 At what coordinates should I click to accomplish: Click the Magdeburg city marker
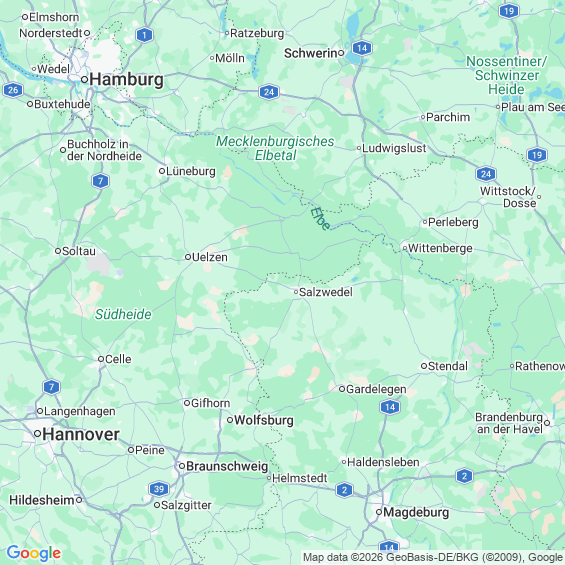379,512
